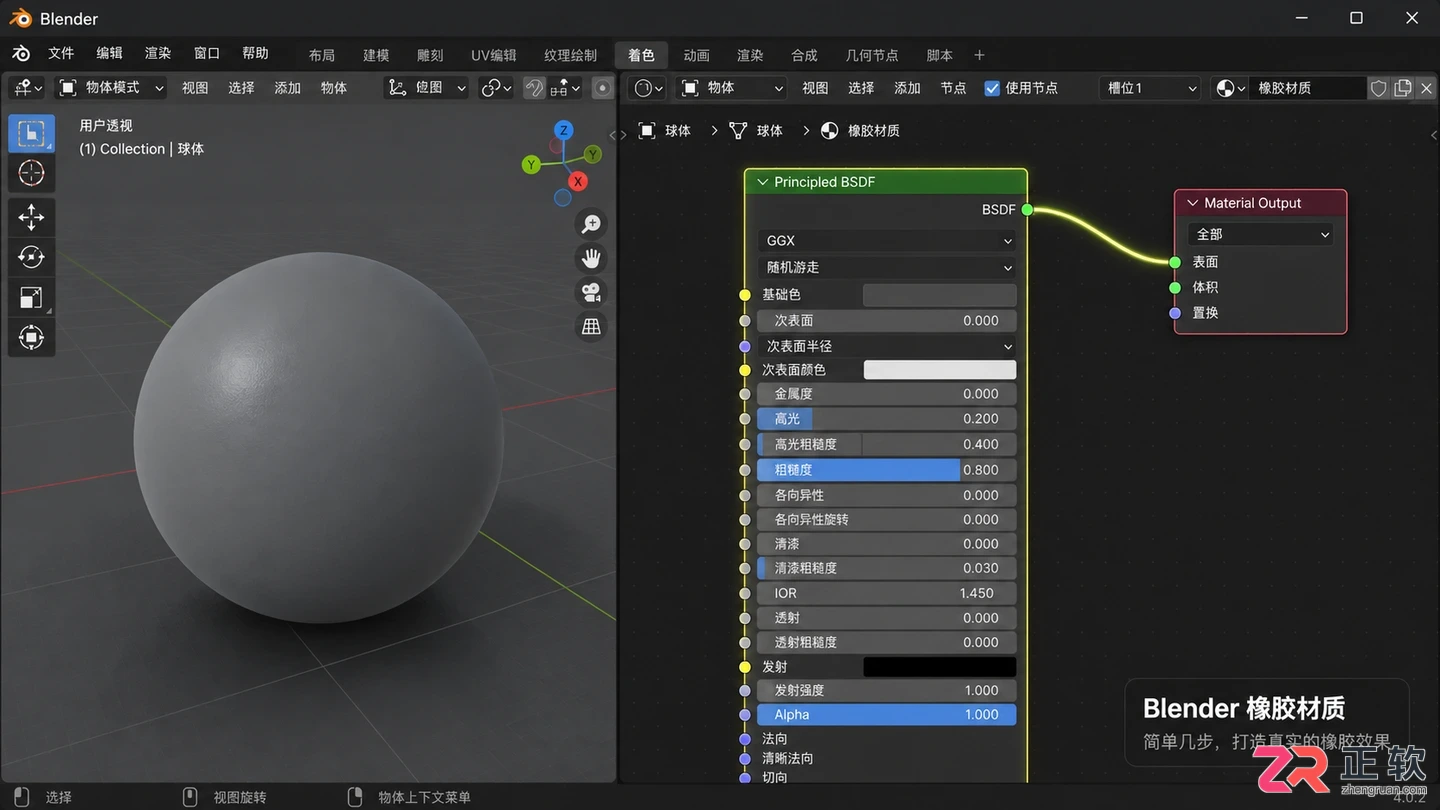Viewport: 1440px width, 810px height.
Task: Open the 全部 target dropdown in Material Output
Action: click(x=1260, y=234)
